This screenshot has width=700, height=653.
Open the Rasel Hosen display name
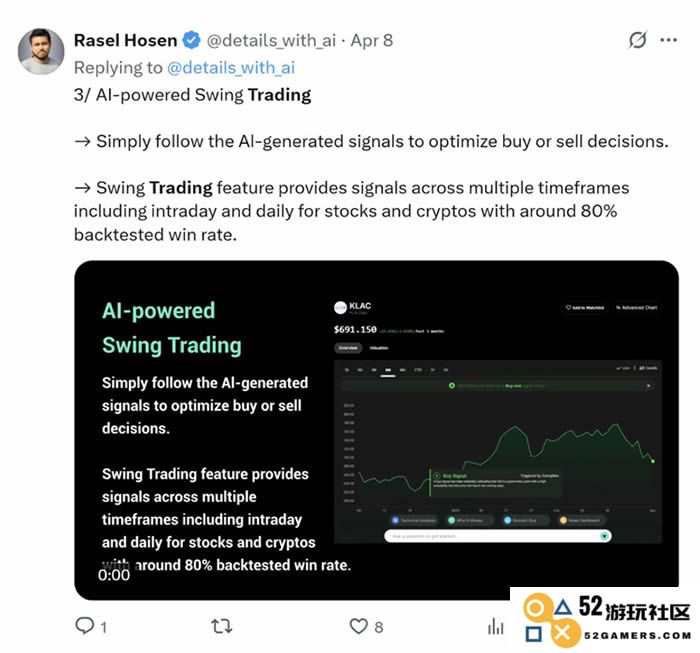pyautogui.click(x=125, y=41)
